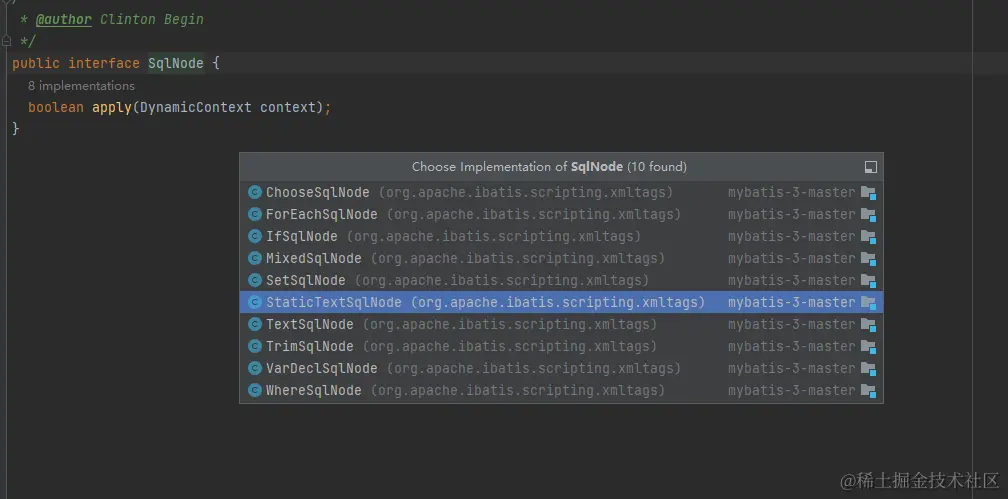Select VarDeclSqlNode implementation

[561, 368]
